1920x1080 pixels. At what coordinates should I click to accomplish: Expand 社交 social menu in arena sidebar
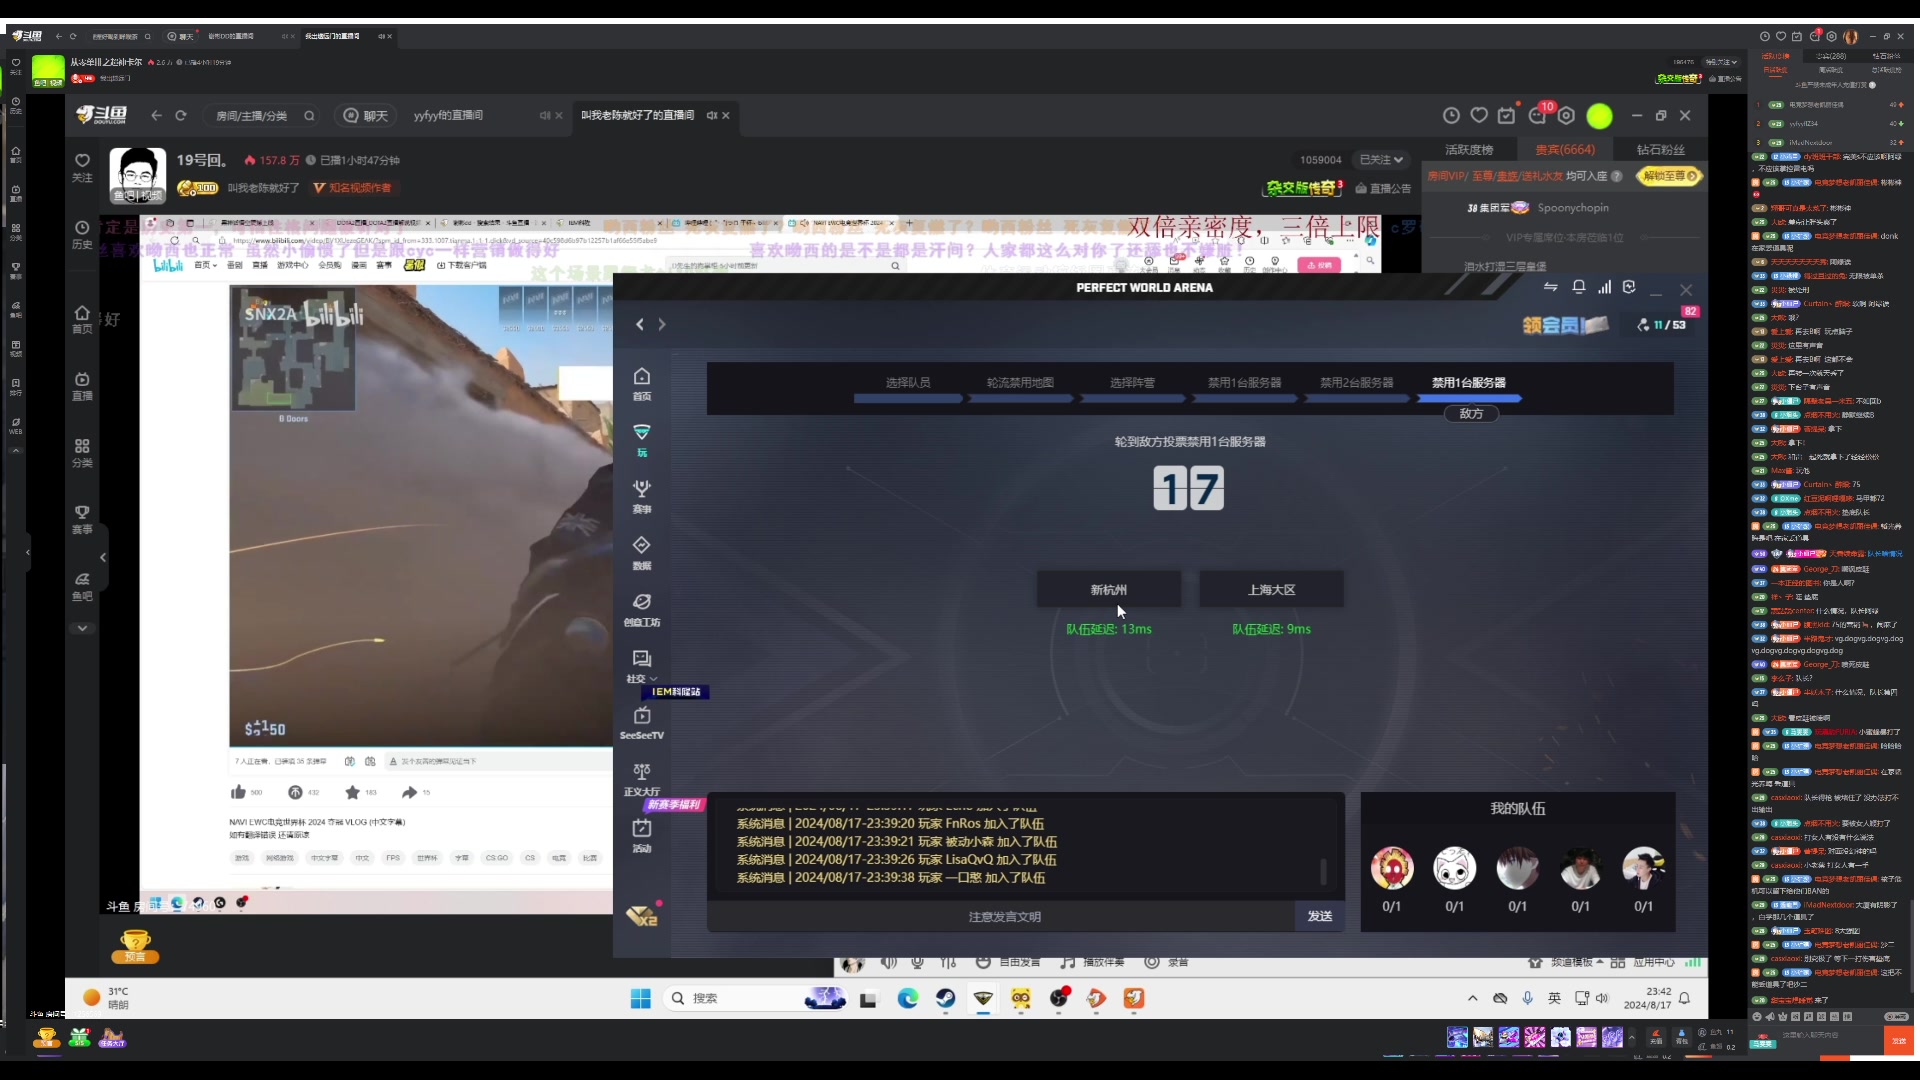(642, 666)
